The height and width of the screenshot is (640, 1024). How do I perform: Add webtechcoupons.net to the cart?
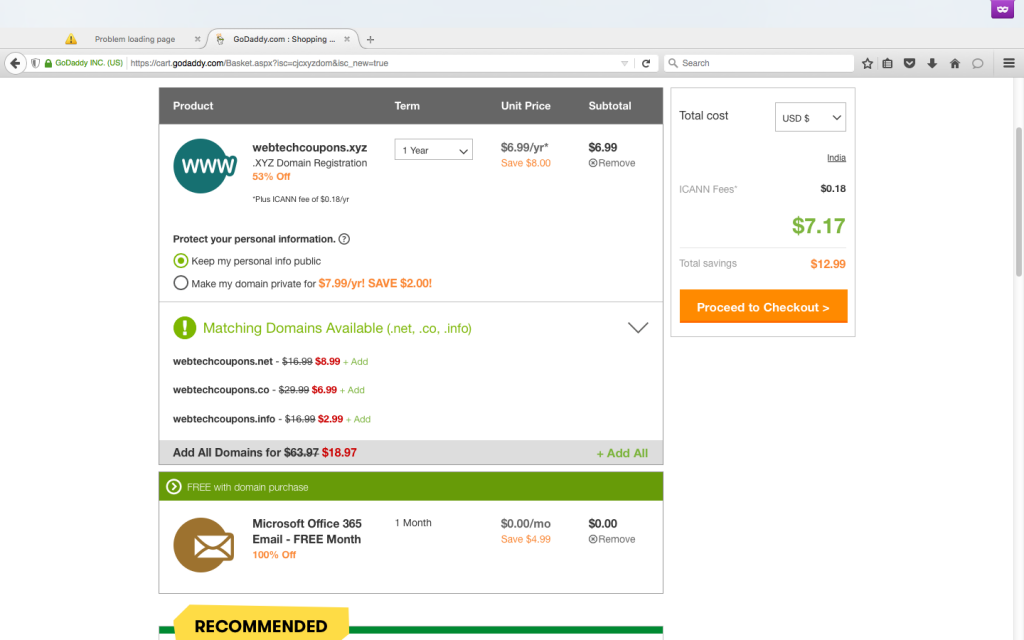tap(357, 361)
